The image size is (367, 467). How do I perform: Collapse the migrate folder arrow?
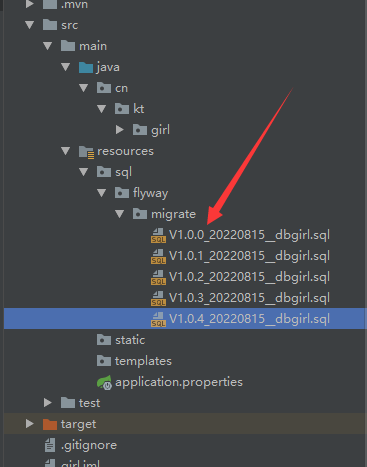pyautogui.click(x=120, y=214)
